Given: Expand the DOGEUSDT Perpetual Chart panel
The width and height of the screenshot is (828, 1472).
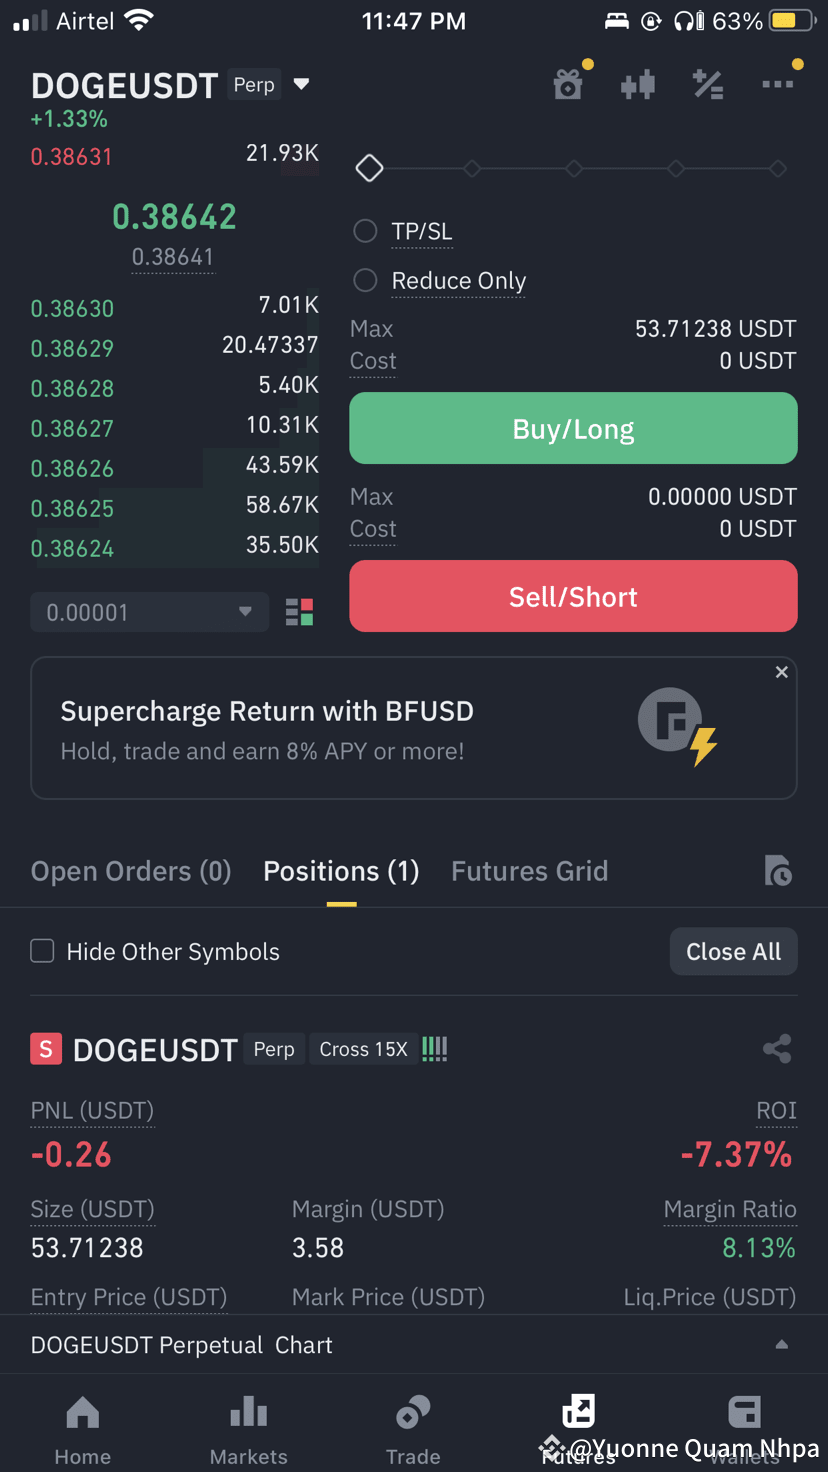Looking at the screenshot, I should [414, 1345].
